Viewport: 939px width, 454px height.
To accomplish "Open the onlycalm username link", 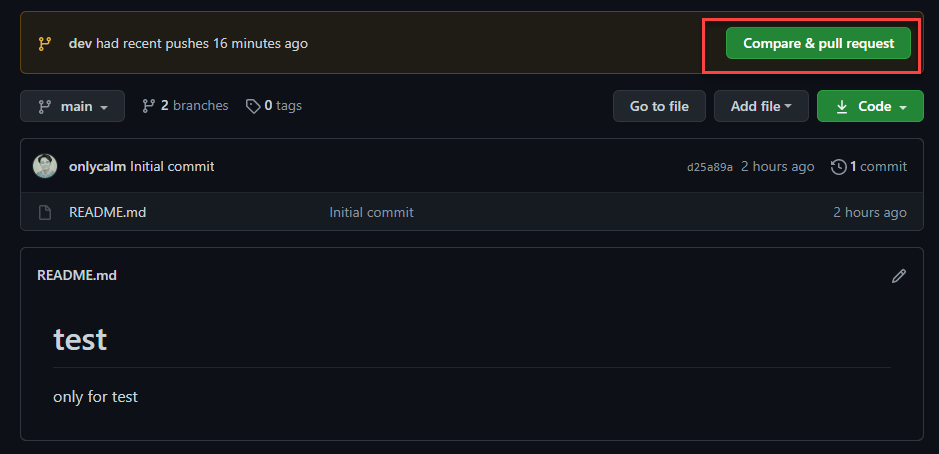I will 98,167.
